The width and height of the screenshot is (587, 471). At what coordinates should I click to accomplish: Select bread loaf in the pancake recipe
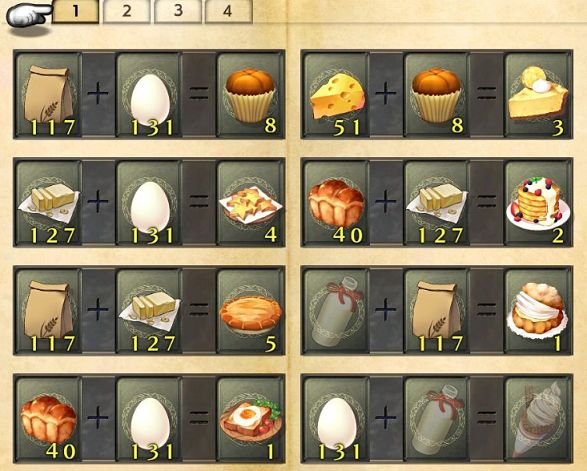coord(337,203)
